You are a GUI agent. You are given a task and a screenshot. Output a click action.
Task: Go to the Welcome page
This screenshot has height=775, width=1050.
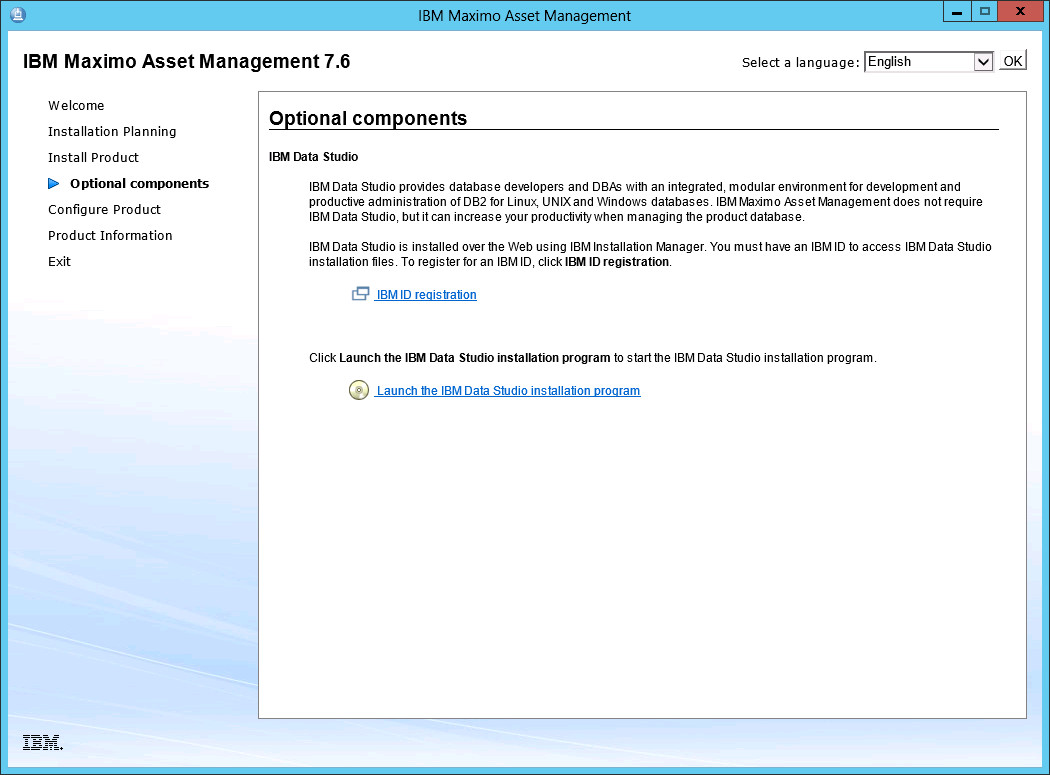coord(76,106)
